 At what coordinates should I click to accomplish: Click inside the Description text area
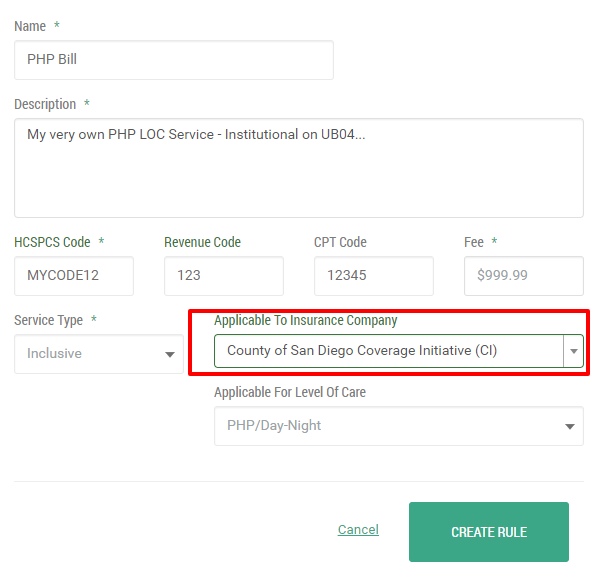[x=299, y=168]
